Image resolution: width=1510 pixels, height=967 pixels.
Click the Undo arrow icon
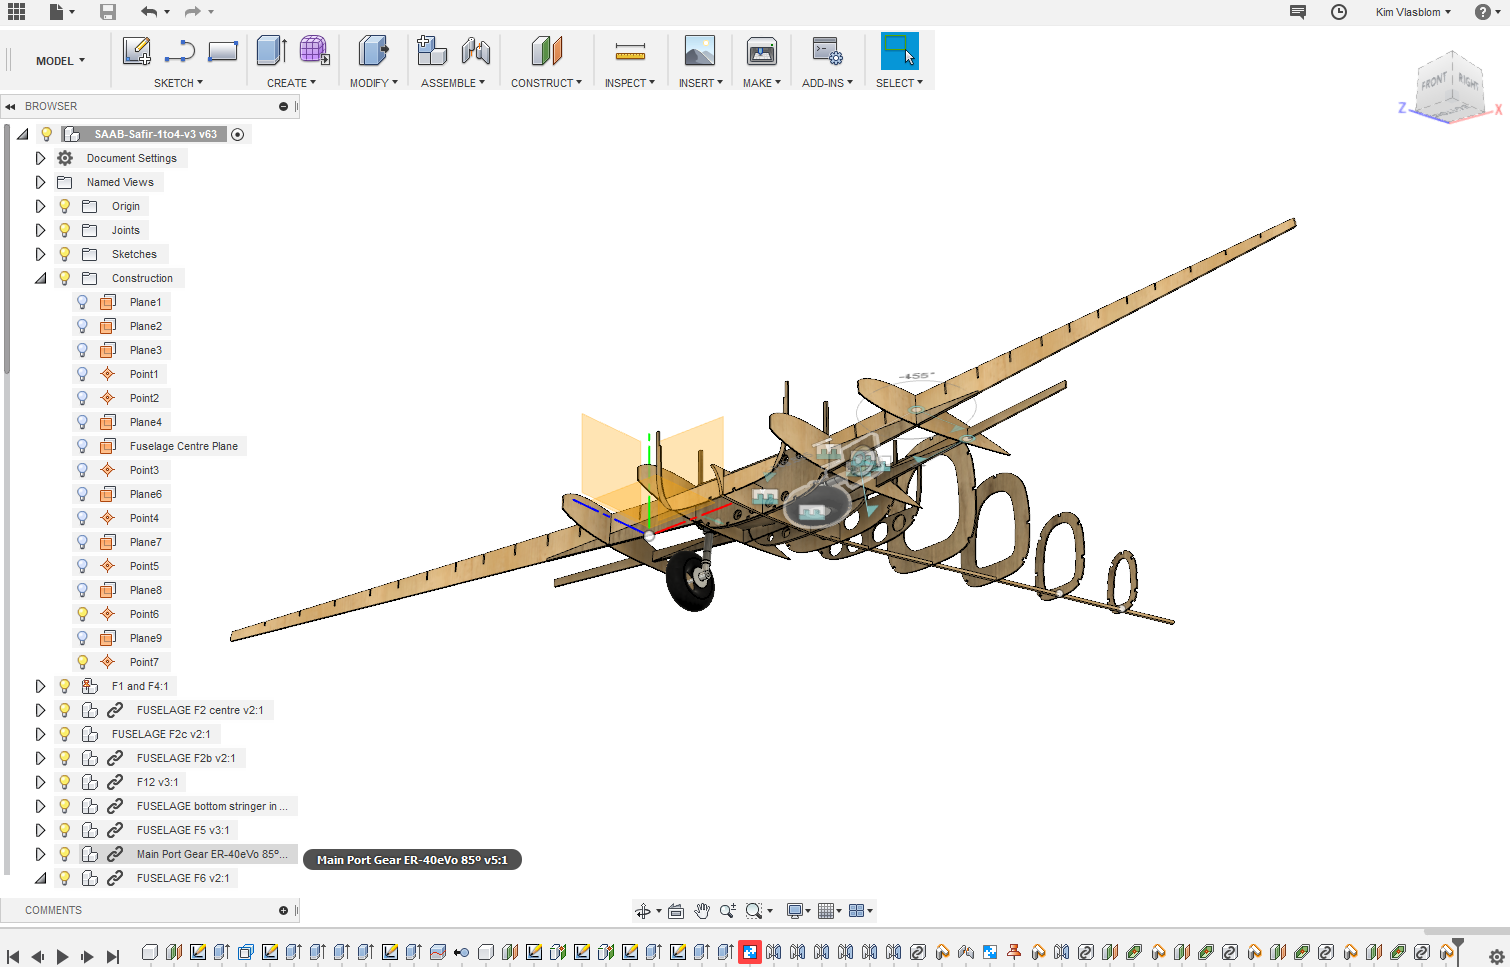(149, 12)
